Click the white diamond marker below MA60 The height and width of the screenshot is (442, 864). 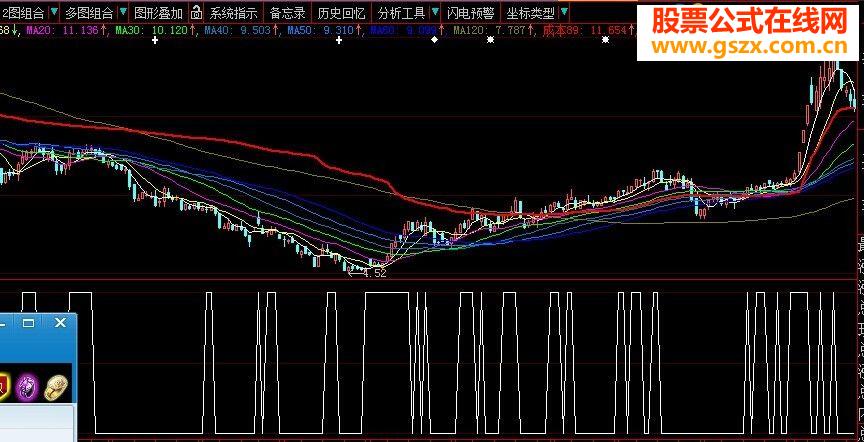pyautogui.click(x=434, y=40)
